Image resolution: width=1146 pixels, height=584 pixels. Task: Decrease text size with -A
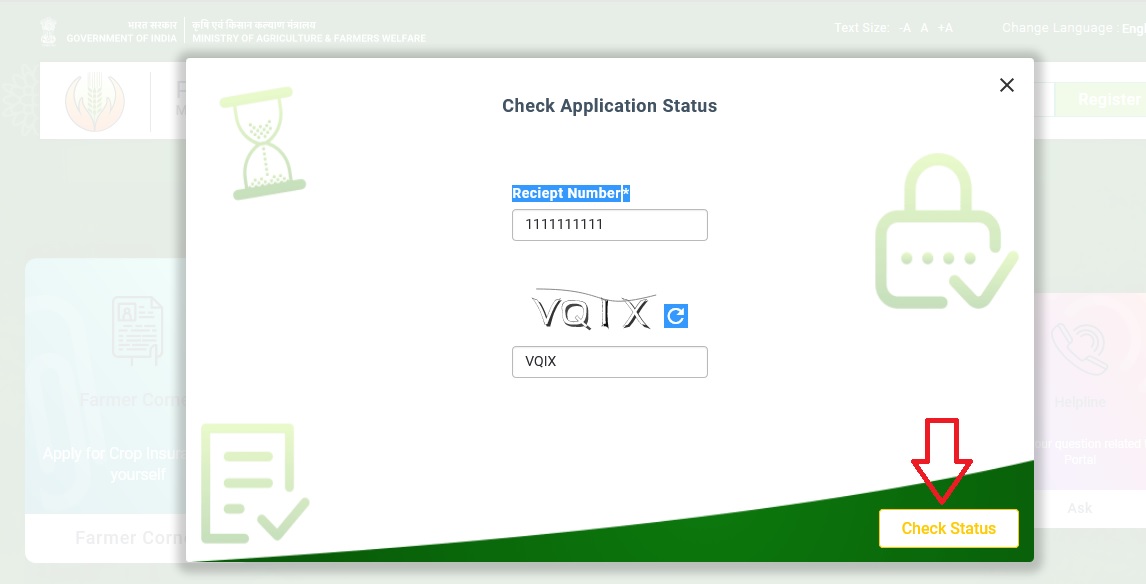905,28
